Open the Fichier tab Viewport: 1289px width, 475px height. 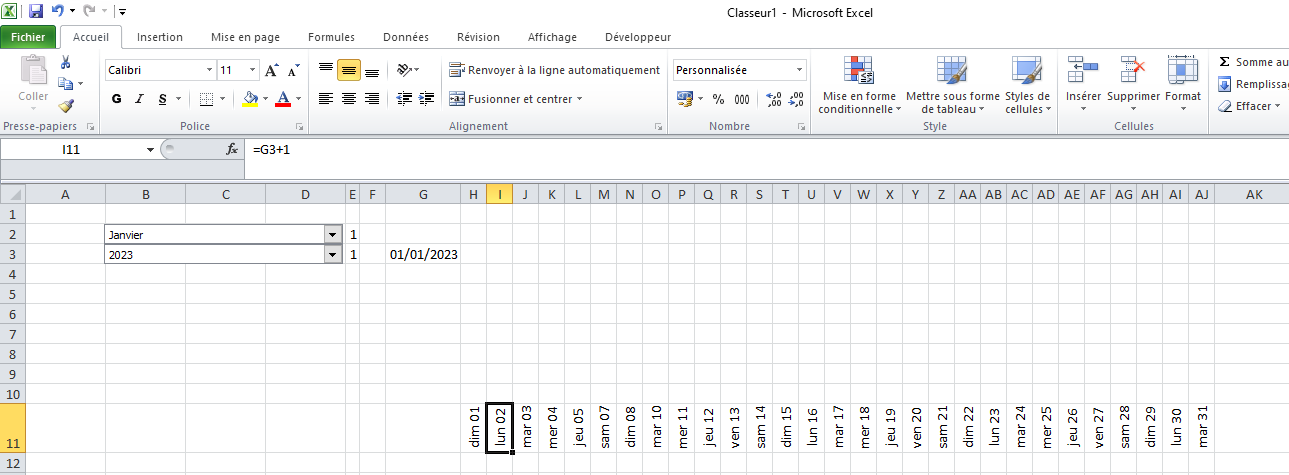(x=28, y=37)
